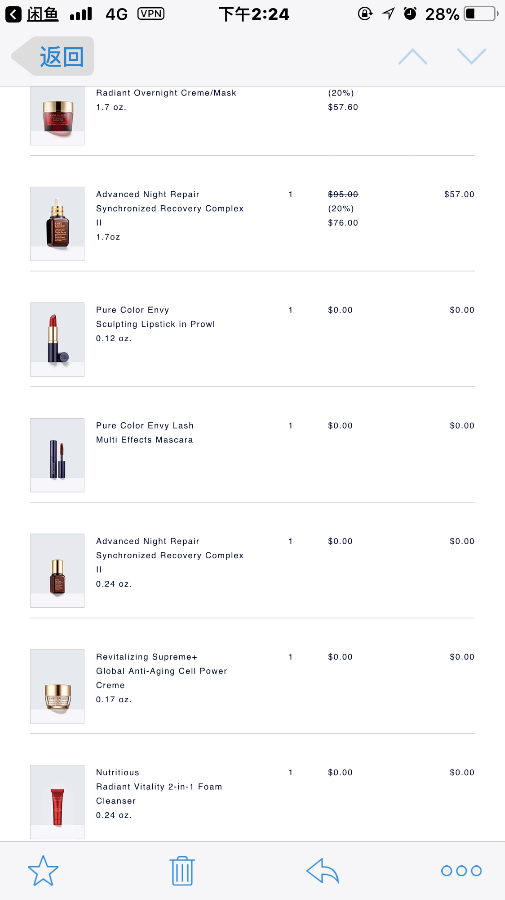Go to previous message with up chevron
505x900 pixels.
tap(413, 56)
